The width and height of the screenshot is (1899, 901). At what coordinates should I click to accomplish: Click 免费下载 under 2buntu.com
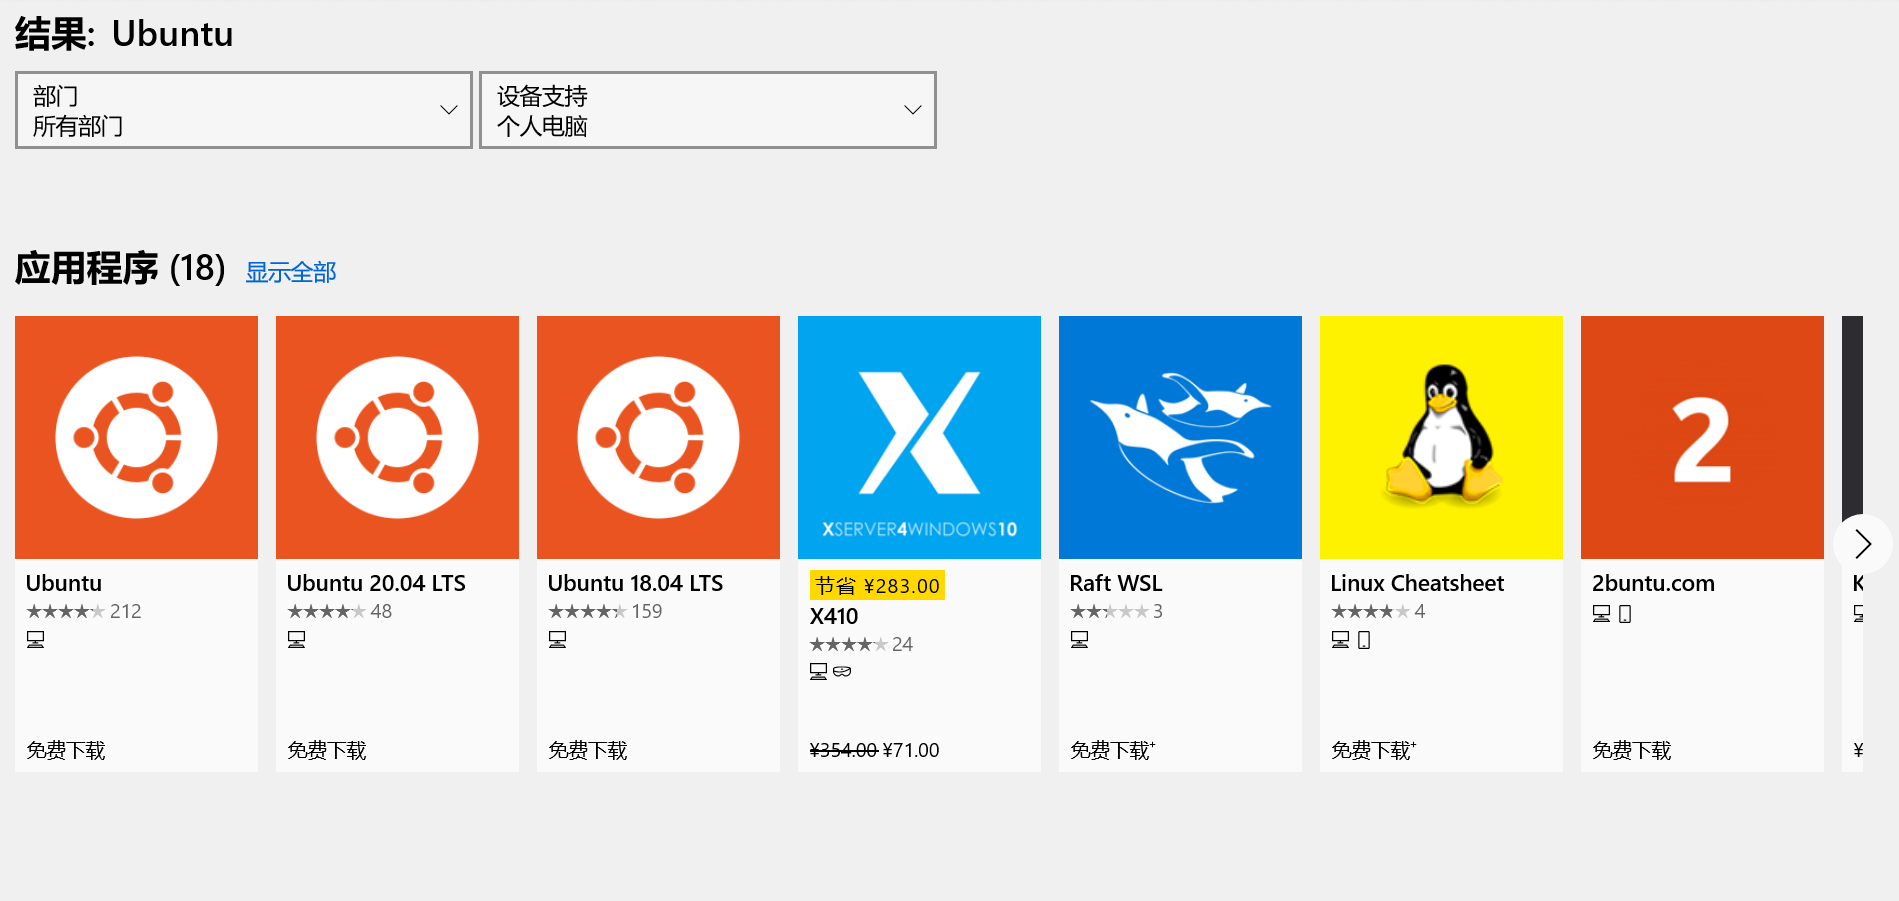[x=1632, y=750]
